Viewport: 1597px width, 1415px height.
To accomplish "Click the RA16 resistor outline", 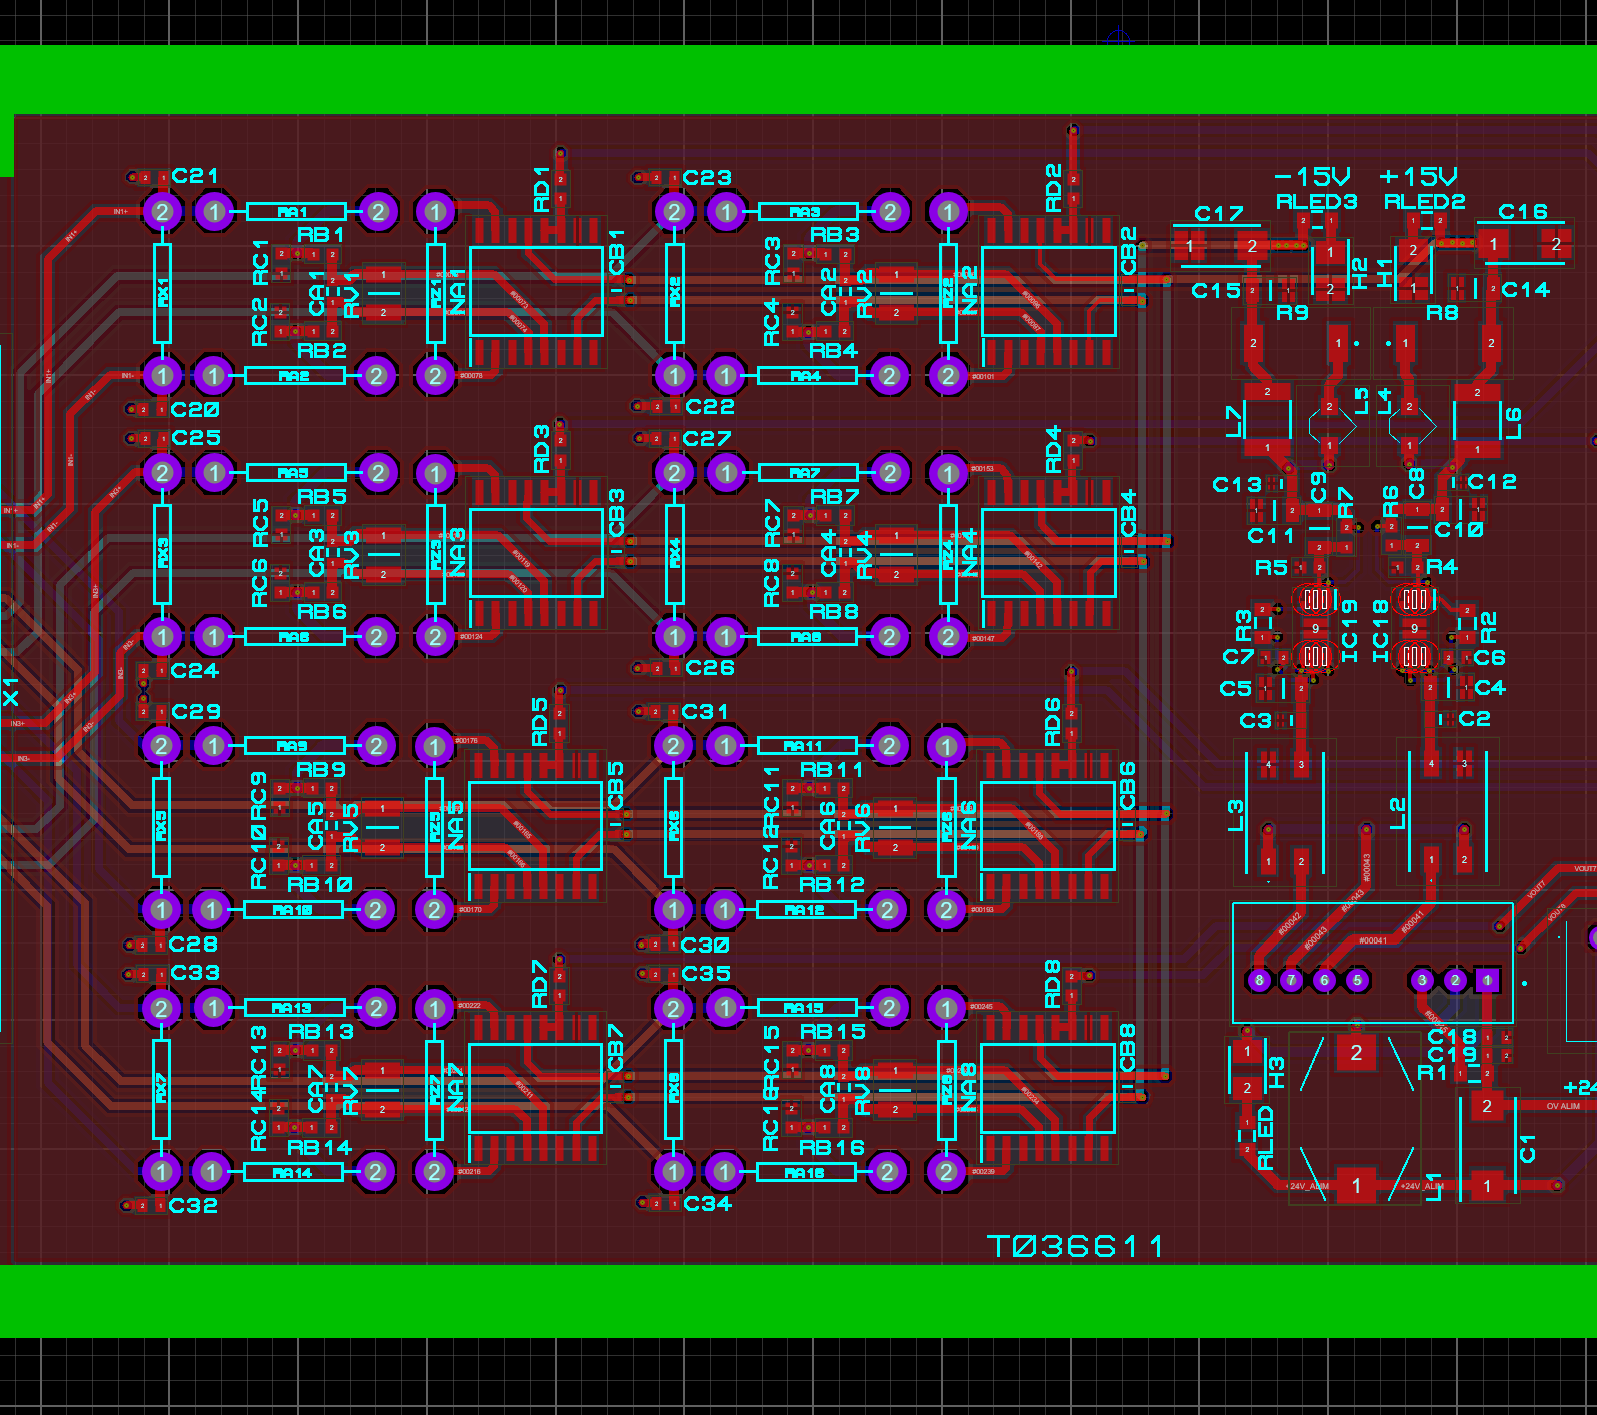I will (x=806, y=1172).
